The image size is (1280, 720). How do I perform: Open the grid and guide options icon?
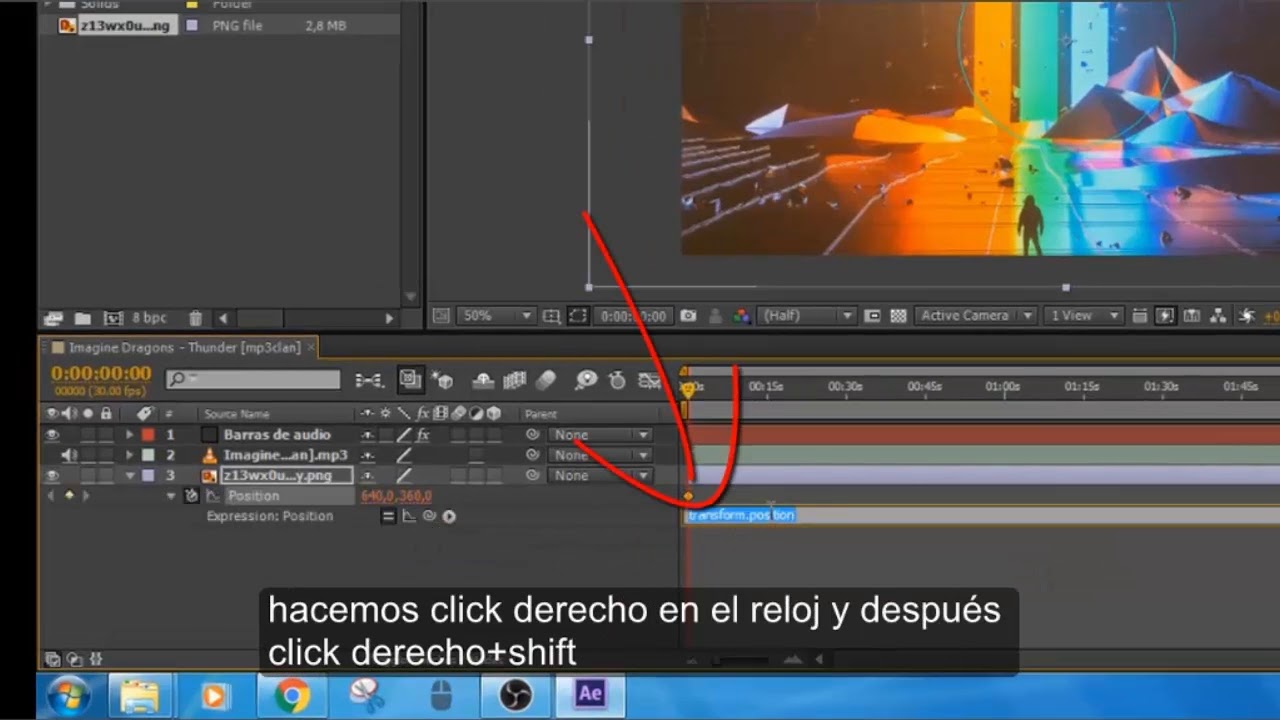(x=552, y=316)
